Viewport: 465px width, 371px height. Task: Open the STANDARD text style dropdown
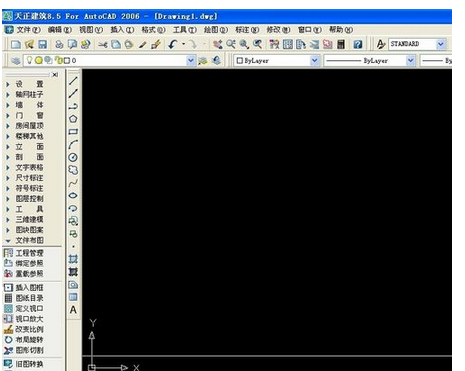pyautogui.click(x=441, y=44)
